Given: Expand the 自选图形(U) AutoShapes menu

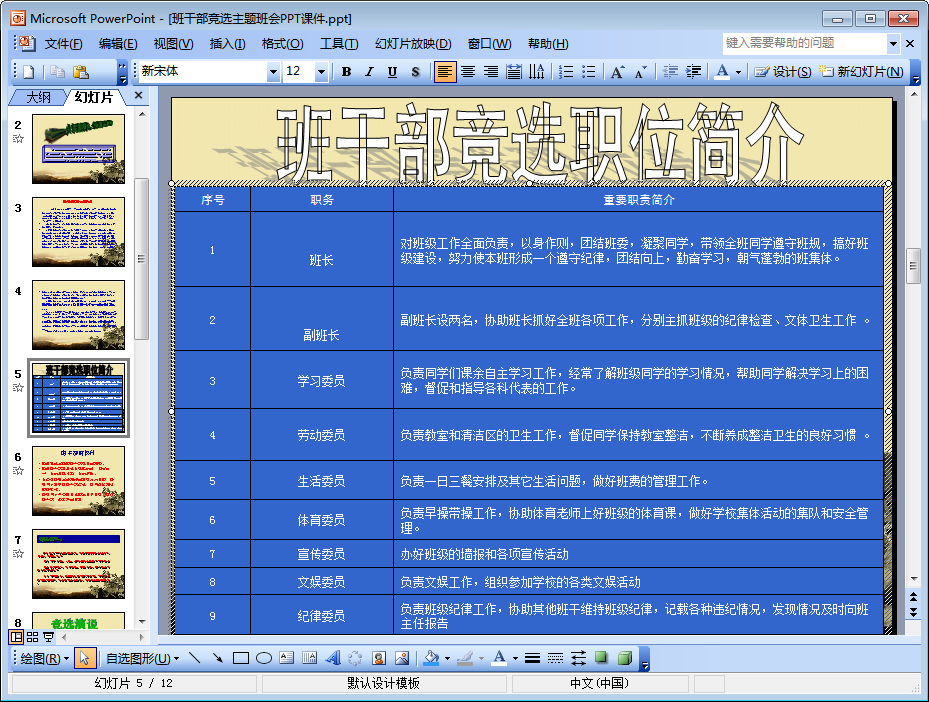Looking at the screenshot, I should [142, 659].
